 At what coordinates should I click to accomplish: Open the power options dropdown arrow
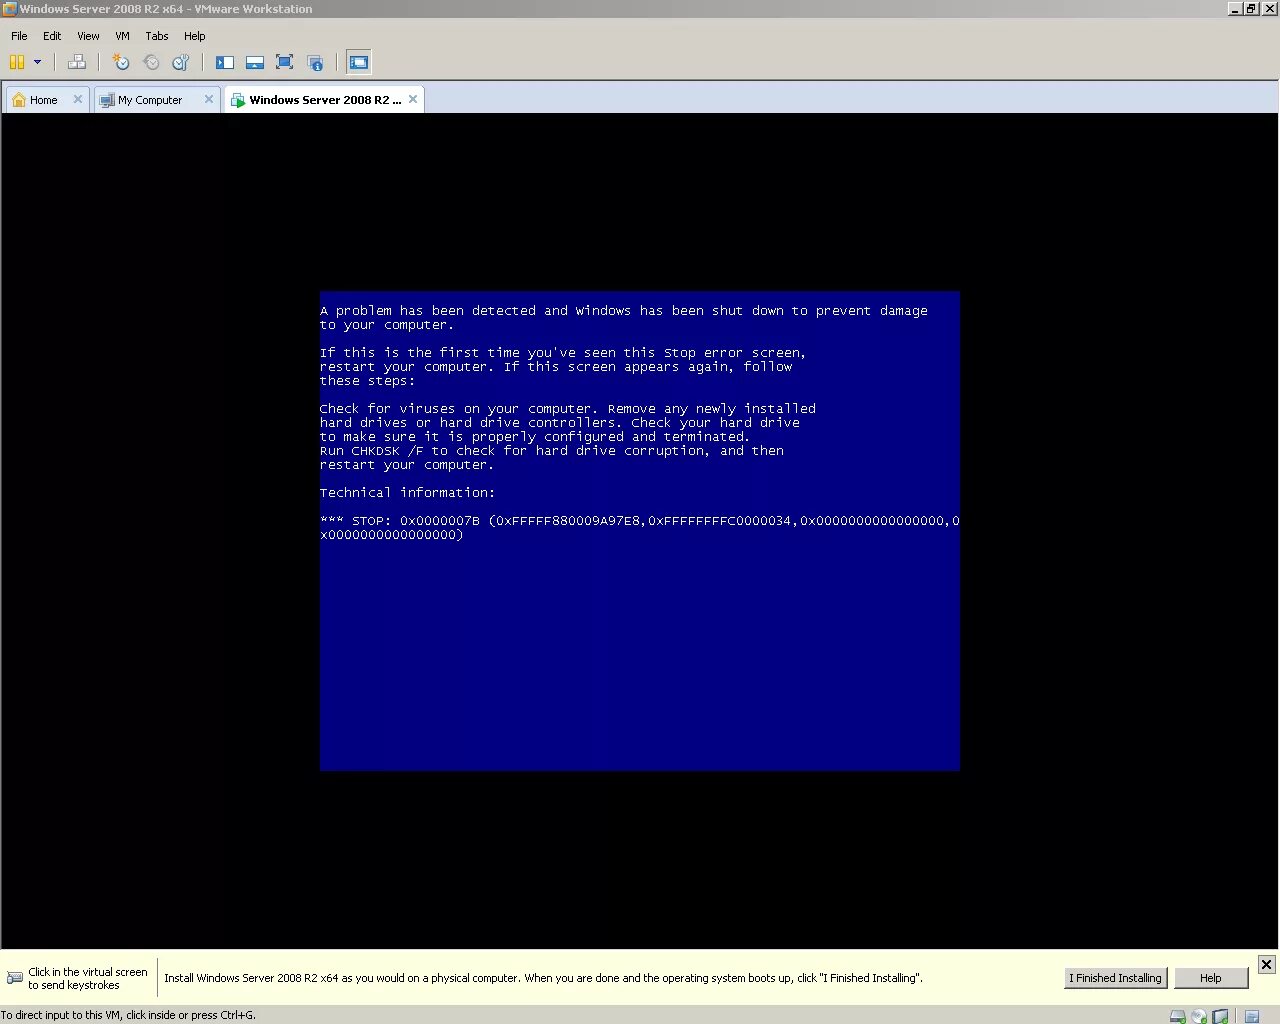[38, 62]
